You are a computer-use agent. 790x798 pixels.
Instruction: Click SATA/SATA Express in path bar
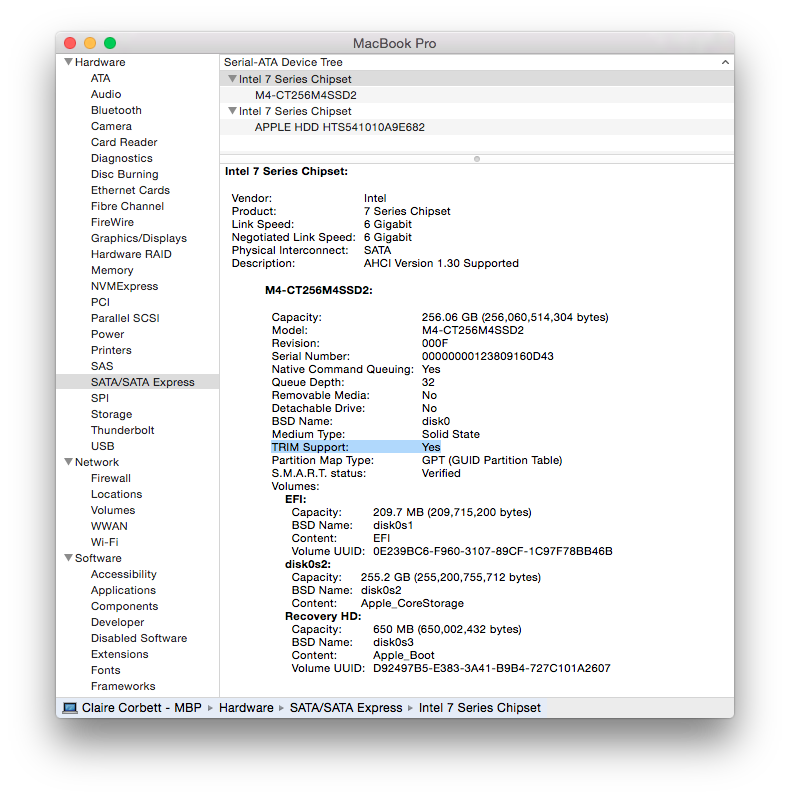coord(346,707)
